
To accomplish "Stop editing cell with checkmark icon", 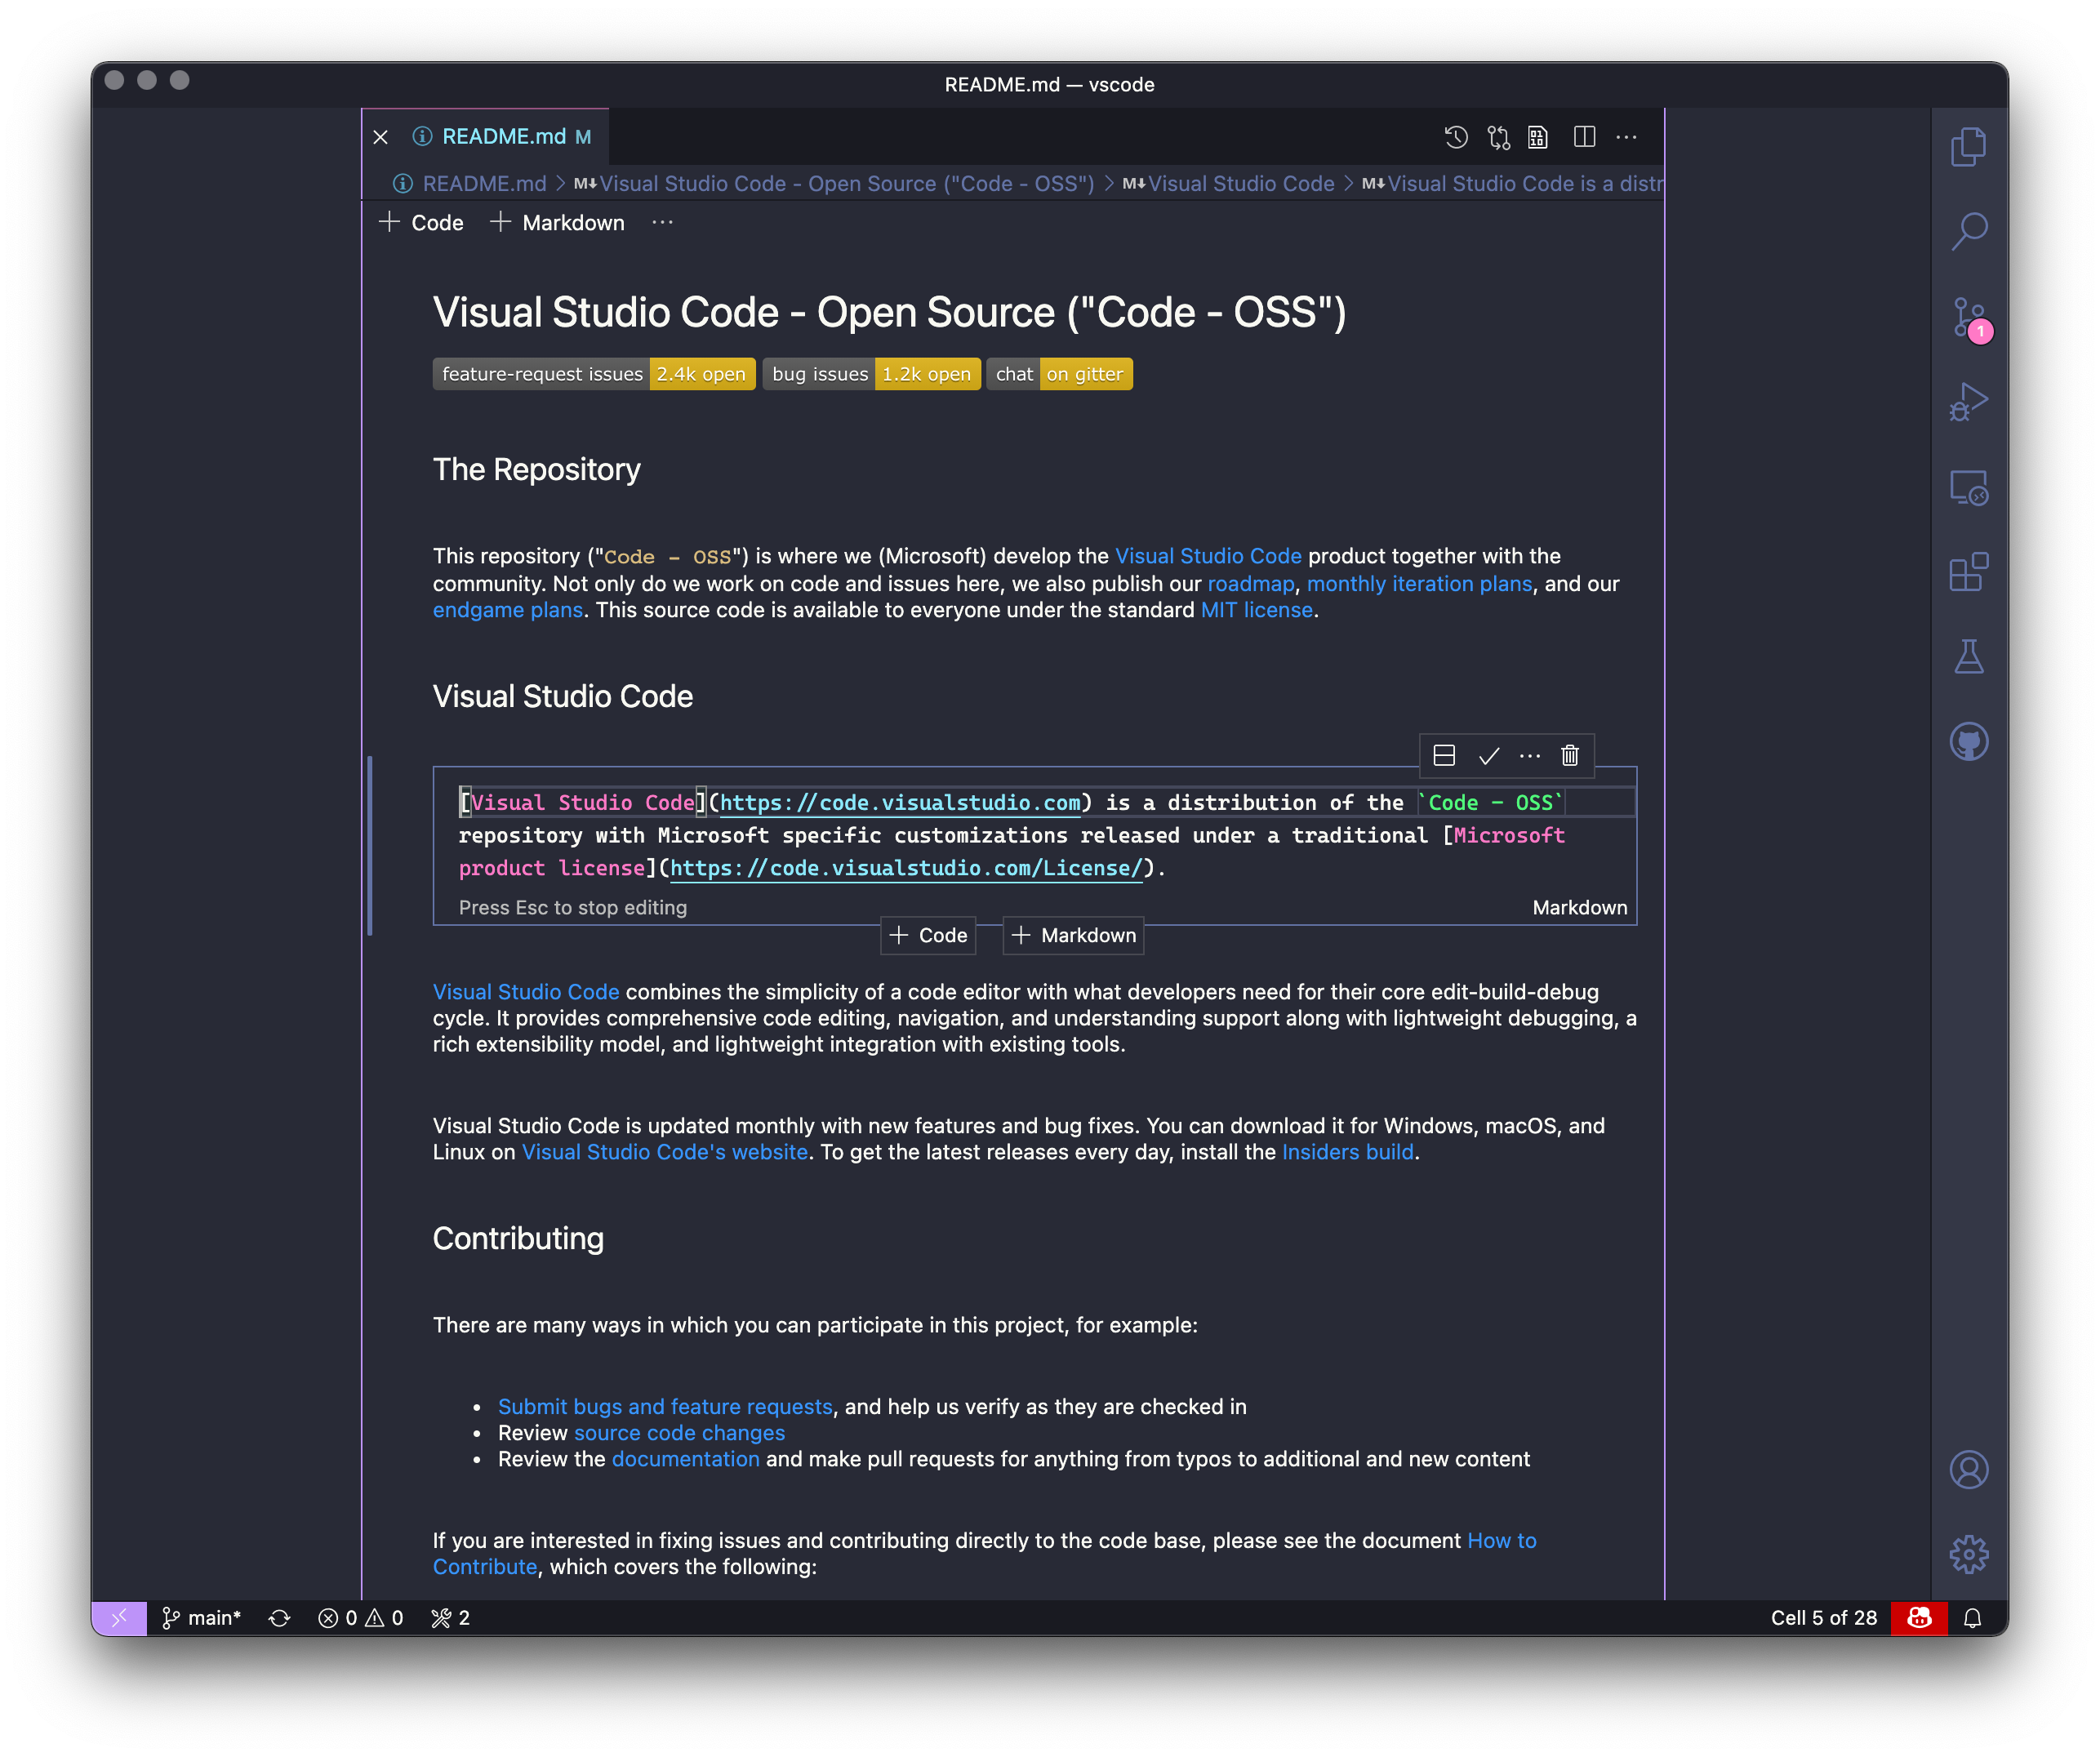I will (1488, 756).
